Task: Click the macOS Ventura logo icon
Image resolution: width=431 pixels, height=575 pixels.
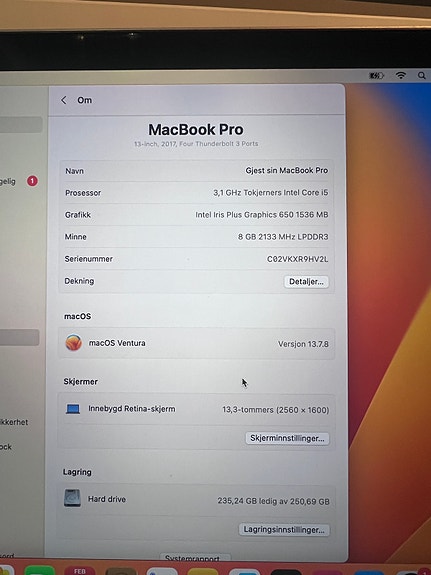Action: click(x=74, y=343)
